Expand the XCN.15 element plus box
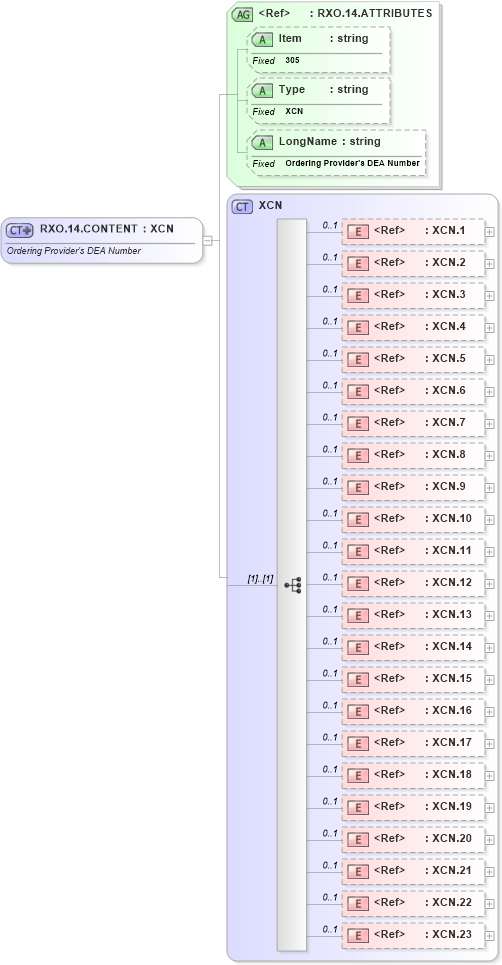Image resolution: width=502 pixels, height=965 pixels. tap(490, 680)
